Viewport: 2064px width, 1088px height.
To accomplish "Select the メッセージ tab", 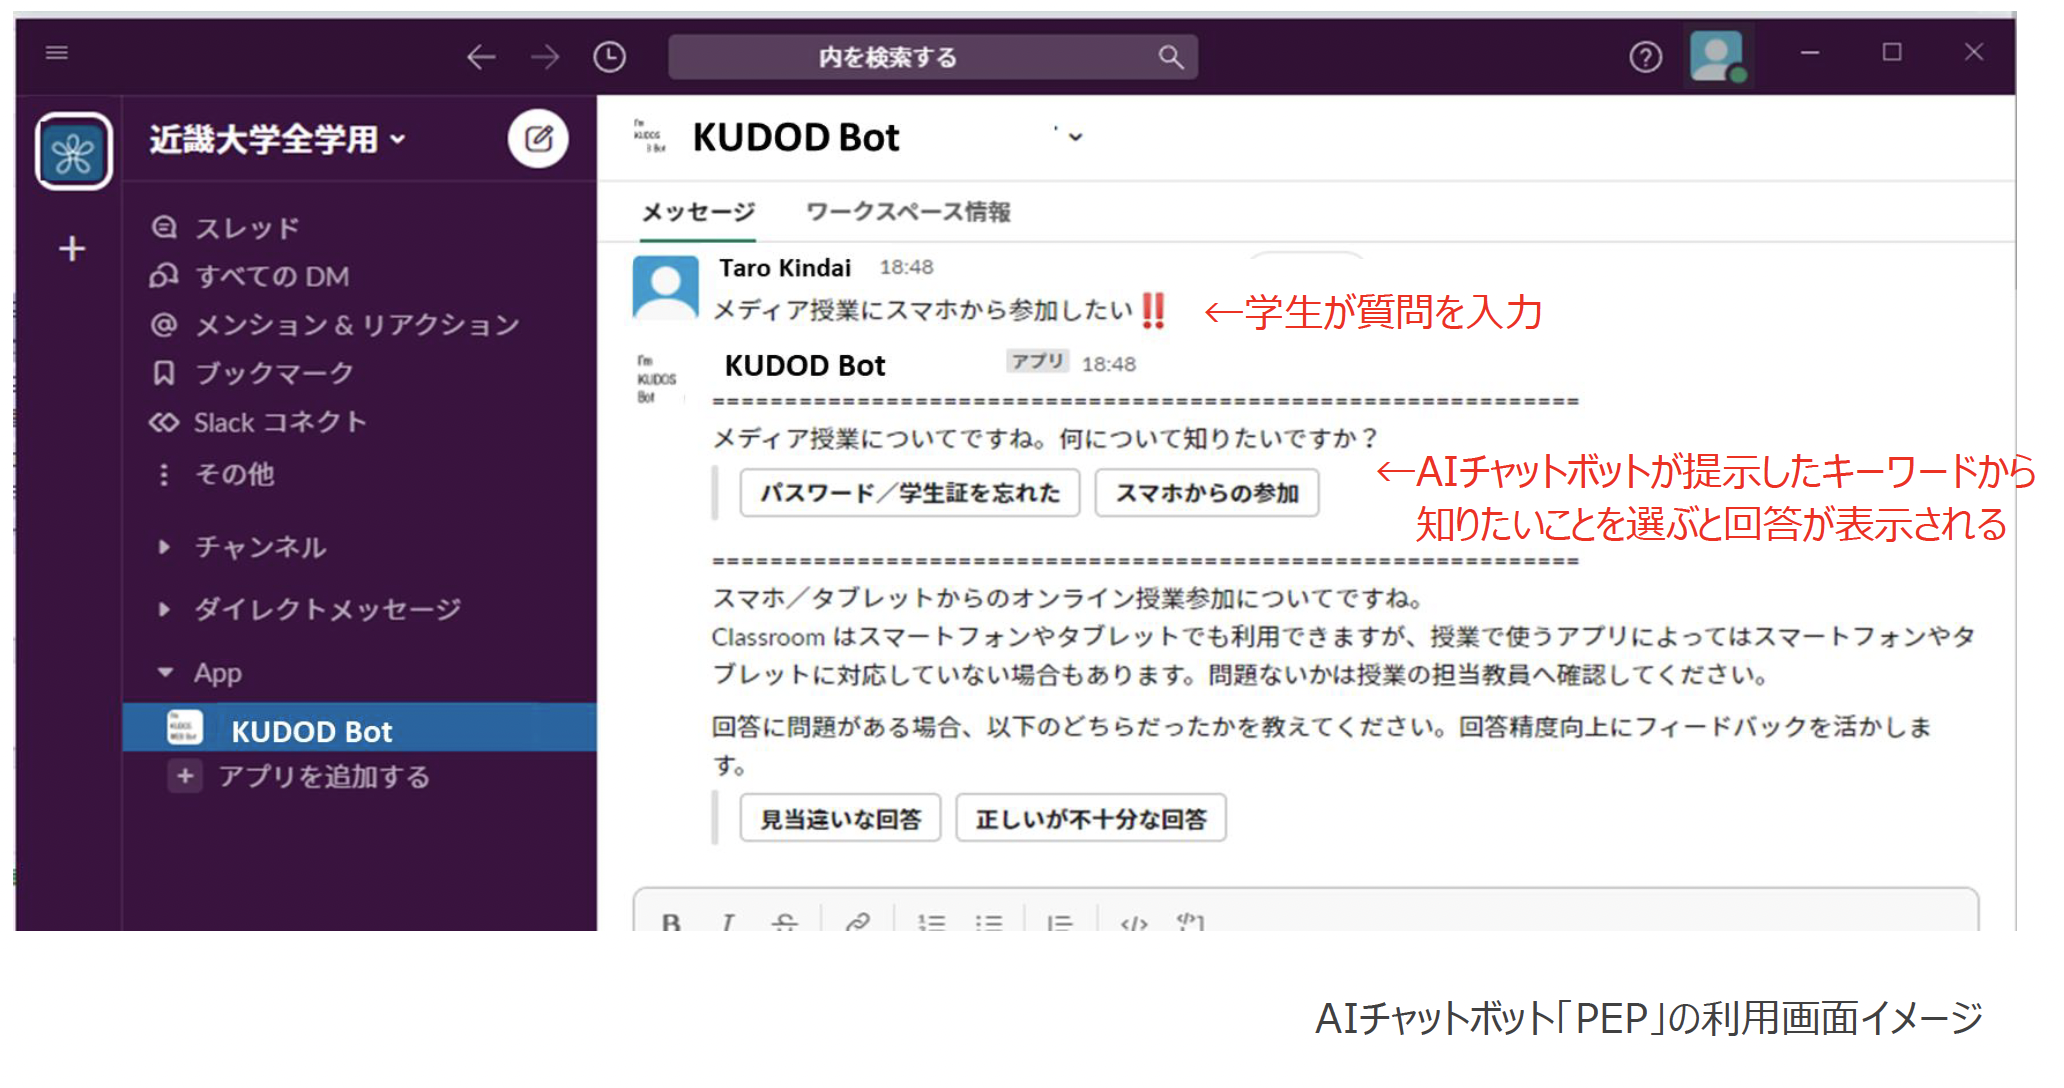I will pos(698,212).
